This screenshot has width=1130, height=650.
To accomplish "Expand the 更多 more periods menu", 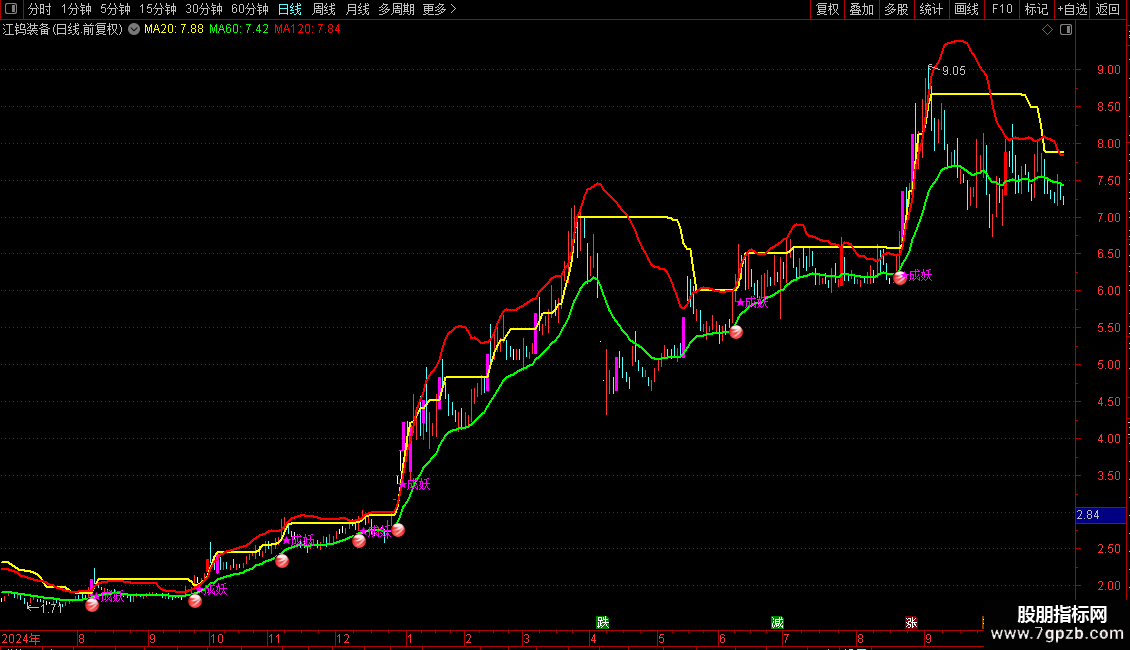I will [x=439, y=9].
